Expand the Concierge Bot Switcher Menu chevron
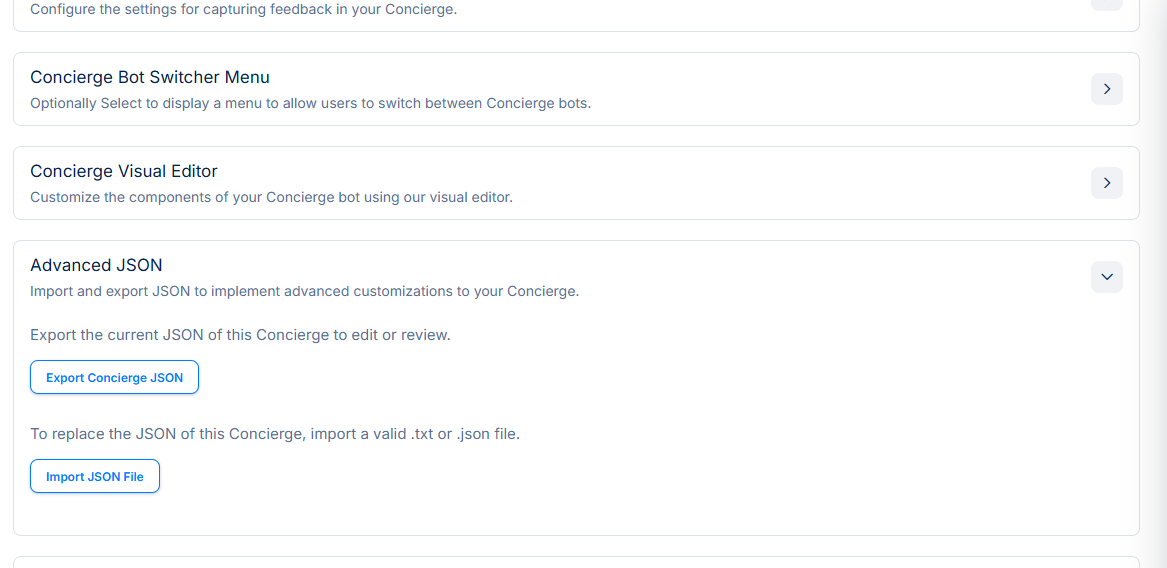This screenshot has width=1167, height=568. click(1106, 89)
